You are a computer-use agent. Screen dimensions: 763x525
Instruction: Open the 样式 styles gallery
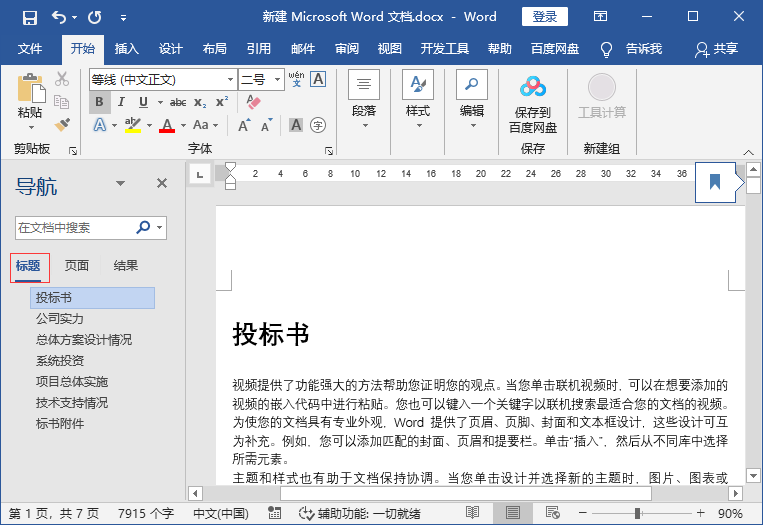[418, 99]
